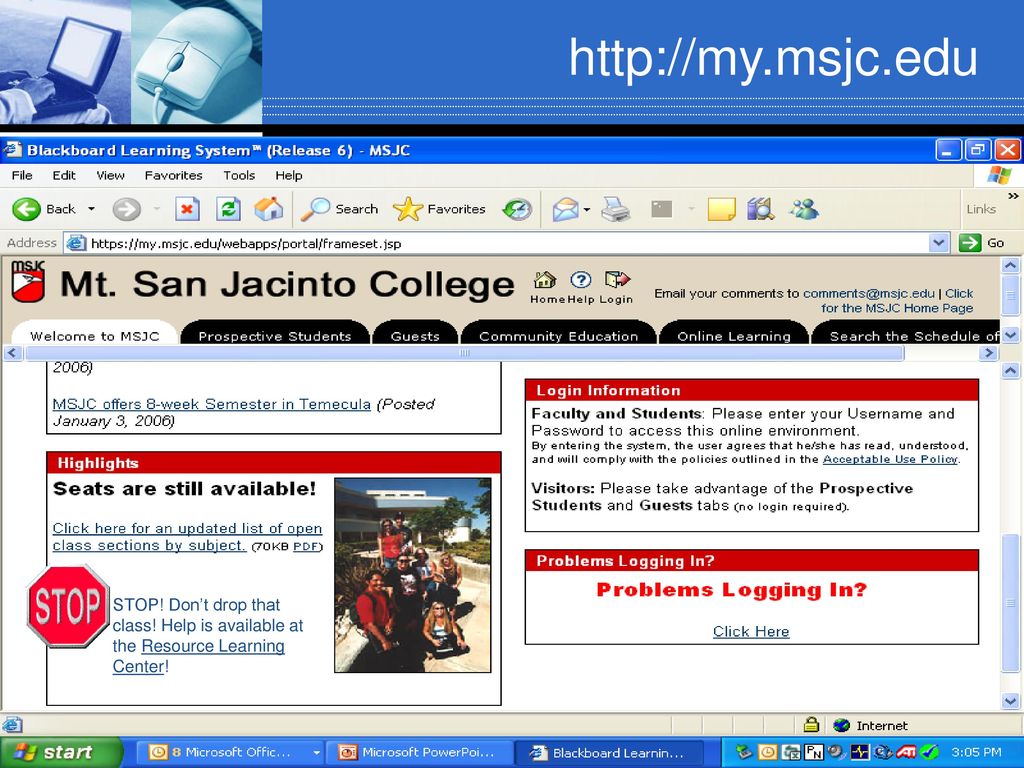Image resolution: width=1024 pixels, height=768 pixels.
Task: Open the portal Help question mark icon
Action: click(x=581, y=280)
